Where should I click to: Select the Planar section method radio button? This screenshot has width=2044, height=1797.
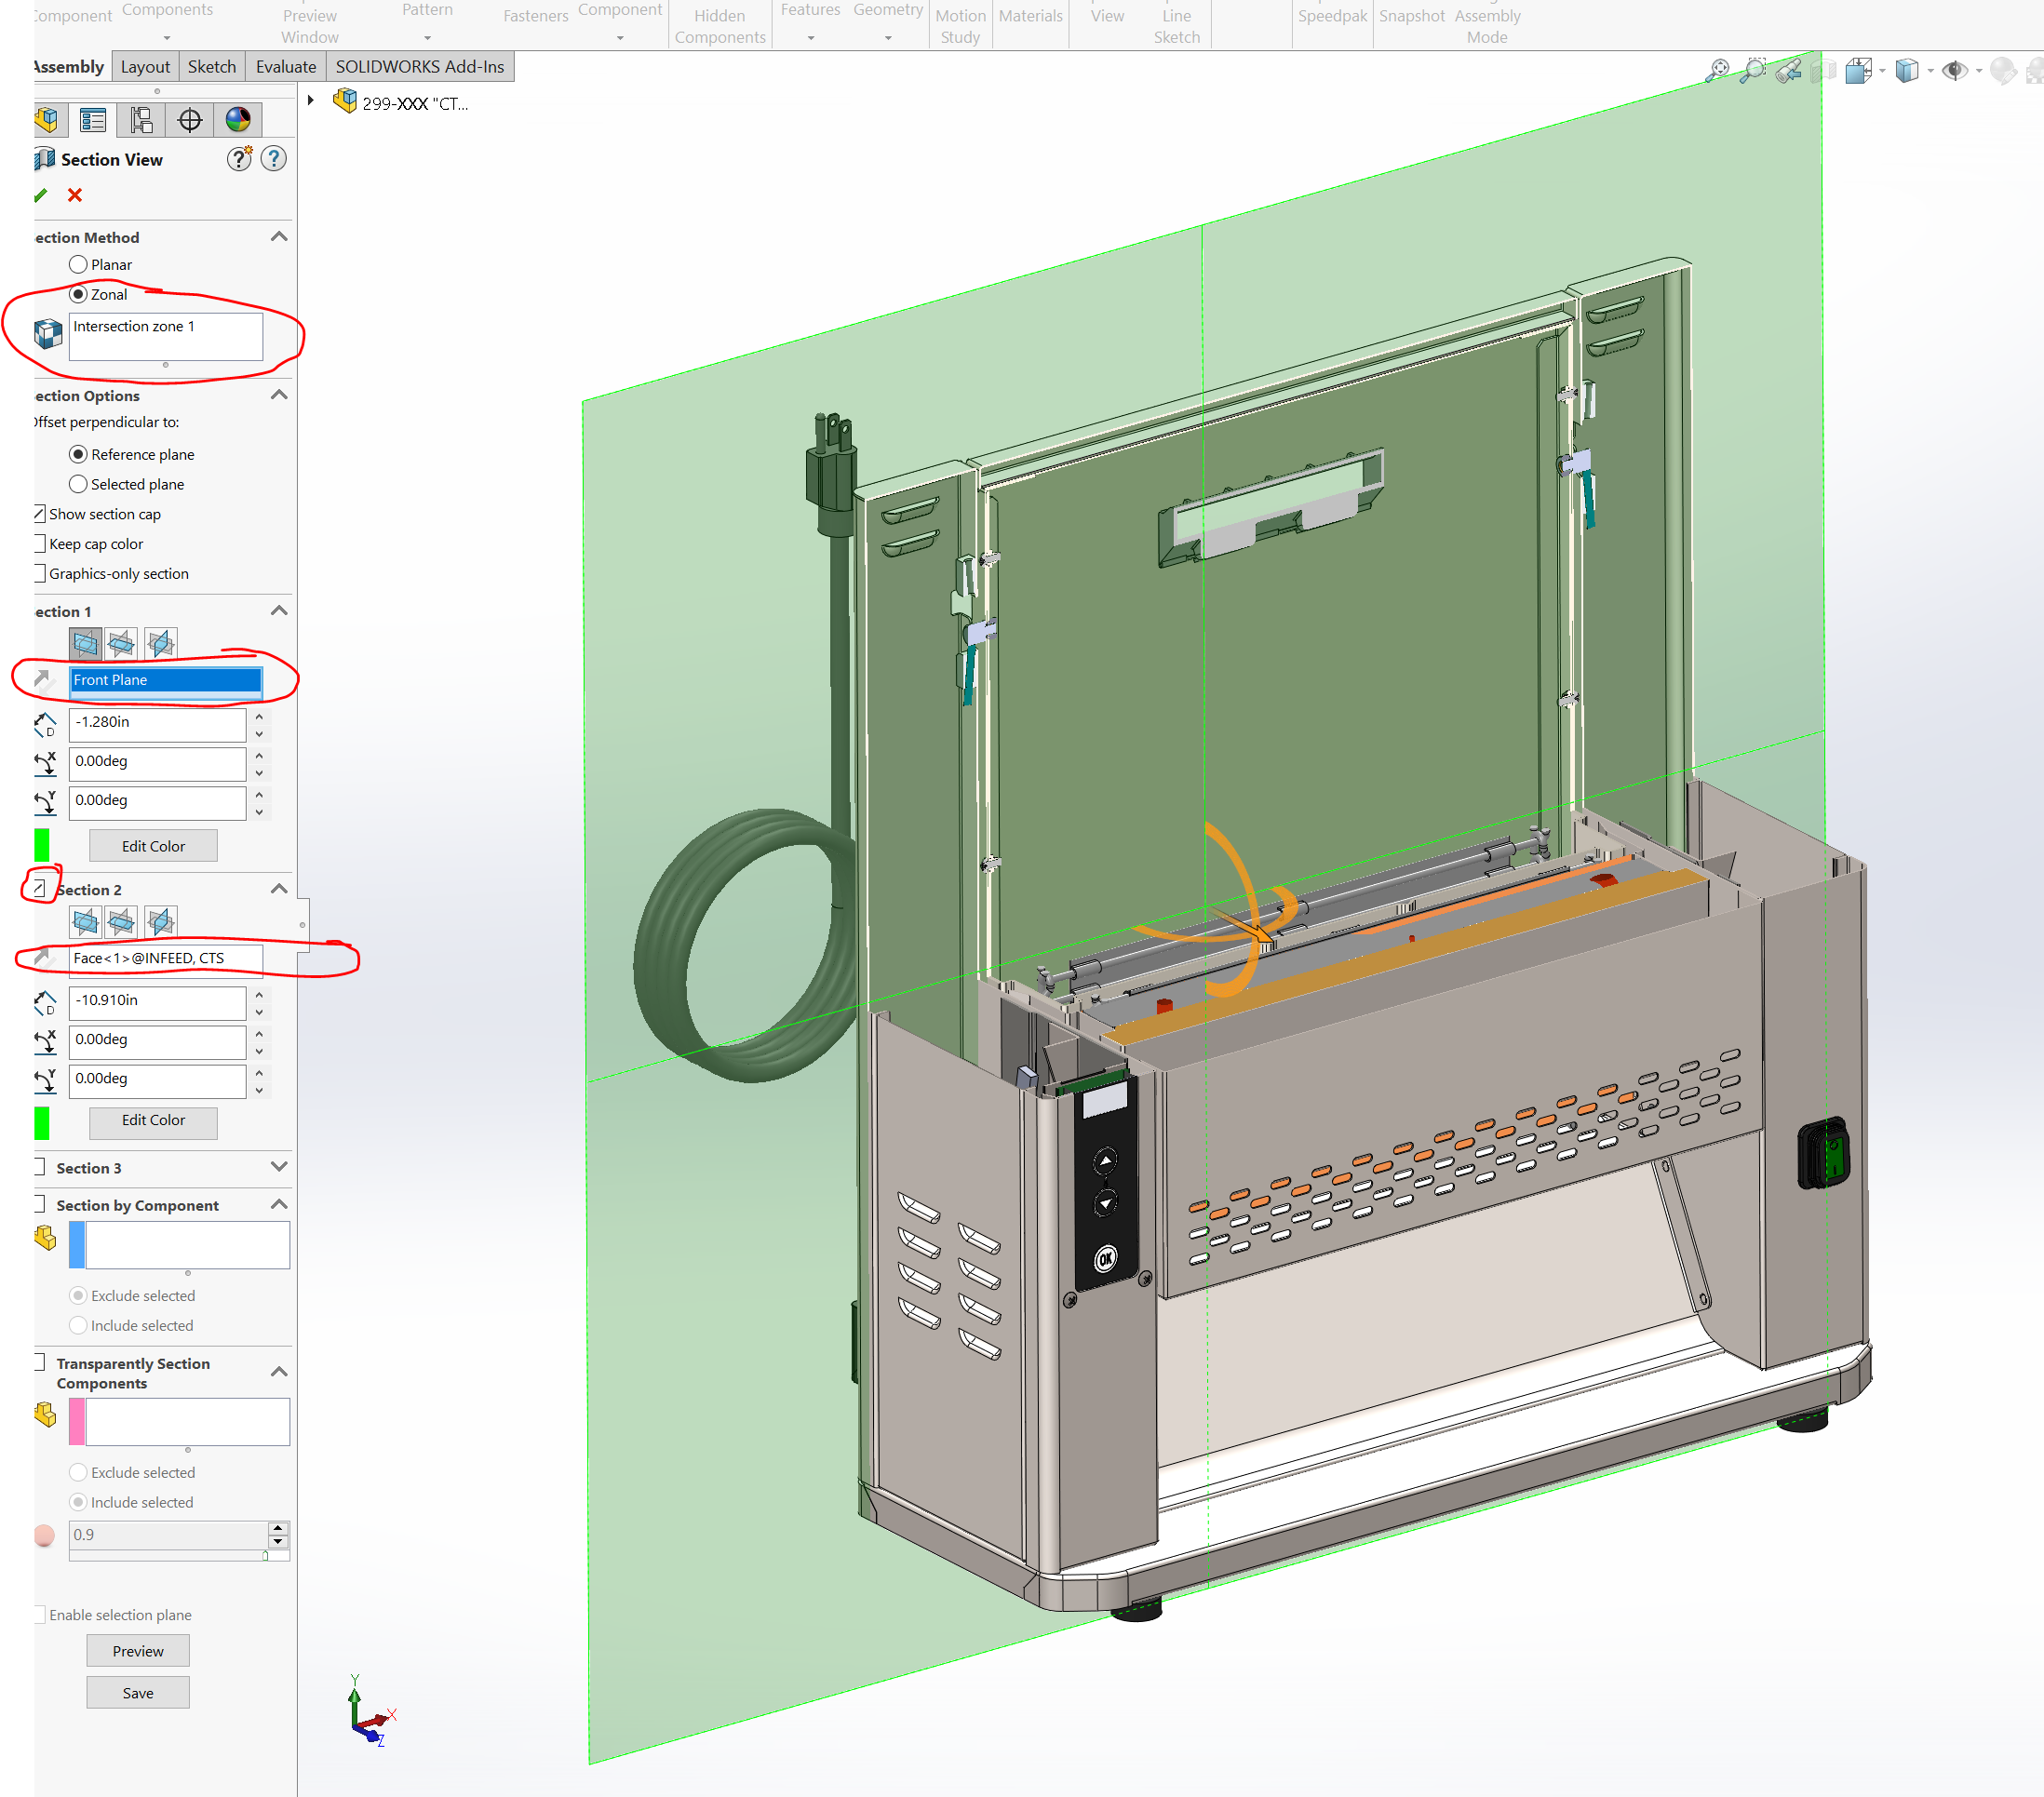(78, 265)
